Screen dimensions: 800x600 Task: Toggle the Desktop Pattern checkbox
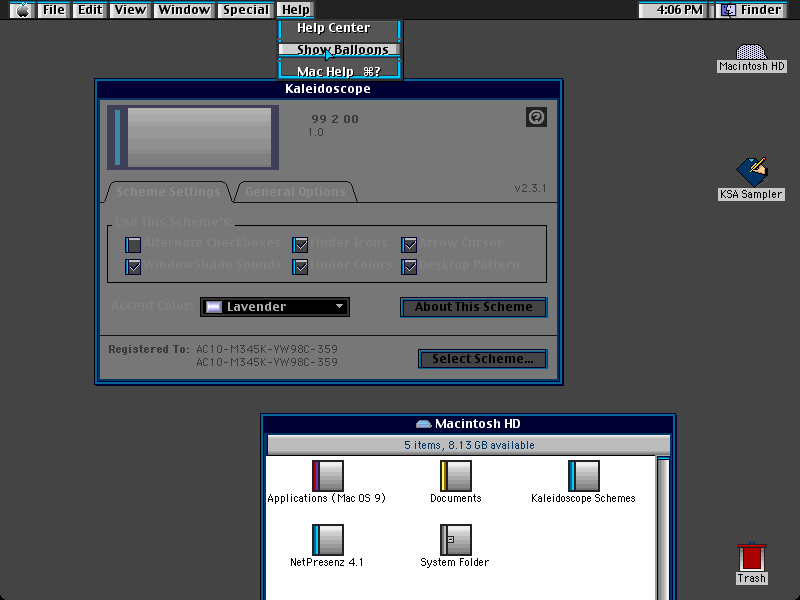click(x=409, y=267)
